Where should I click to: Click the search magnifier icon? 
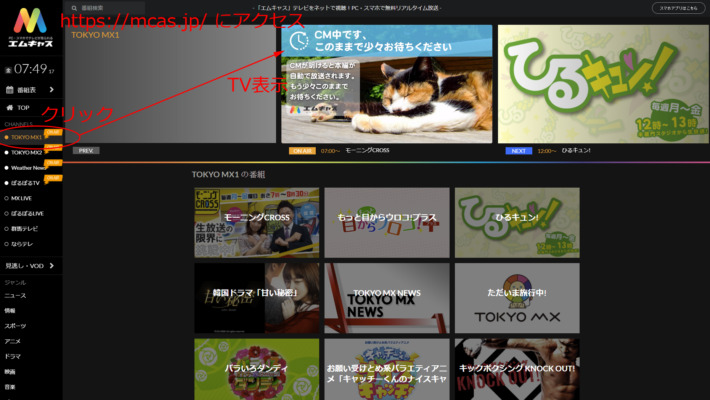71,7
